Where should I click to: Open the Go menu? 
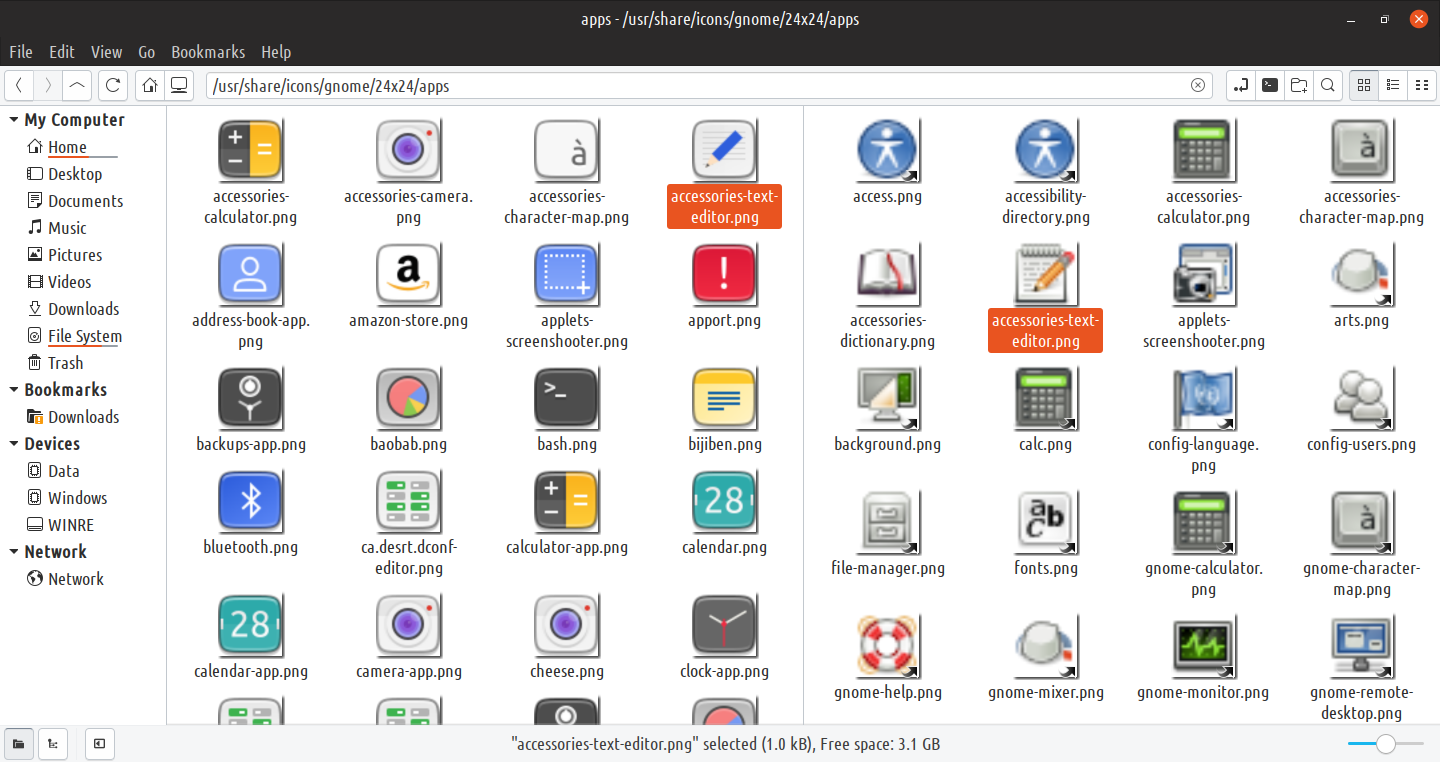click(146, 52)
